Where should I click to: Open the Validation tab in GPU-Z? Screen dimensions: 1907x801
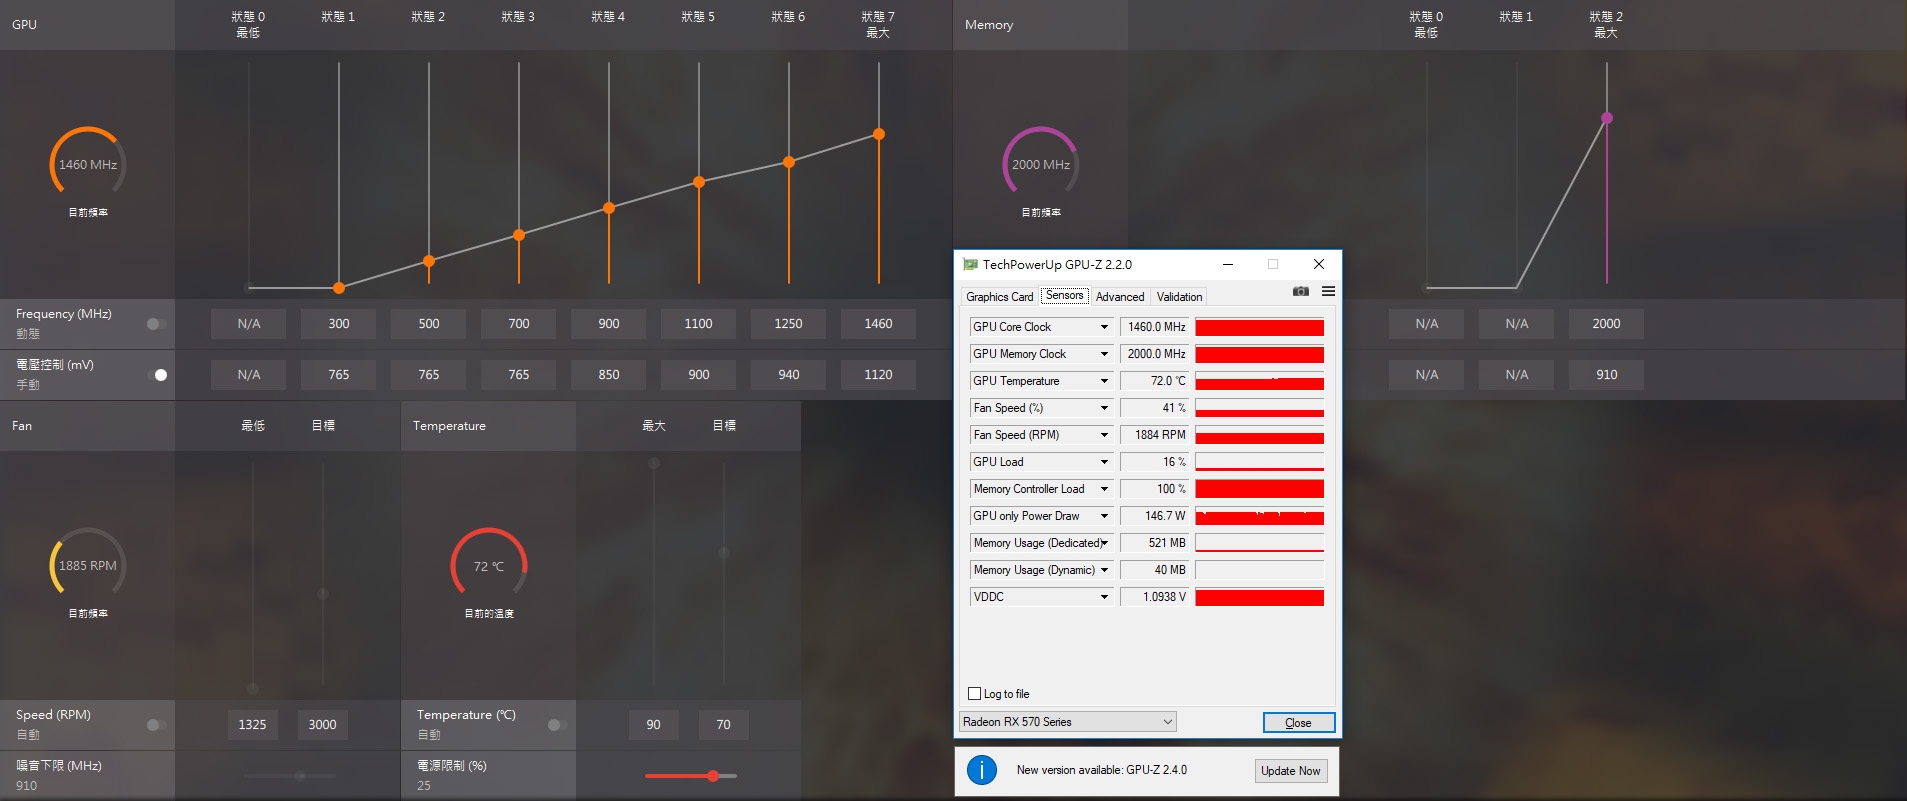point(1179,297)
